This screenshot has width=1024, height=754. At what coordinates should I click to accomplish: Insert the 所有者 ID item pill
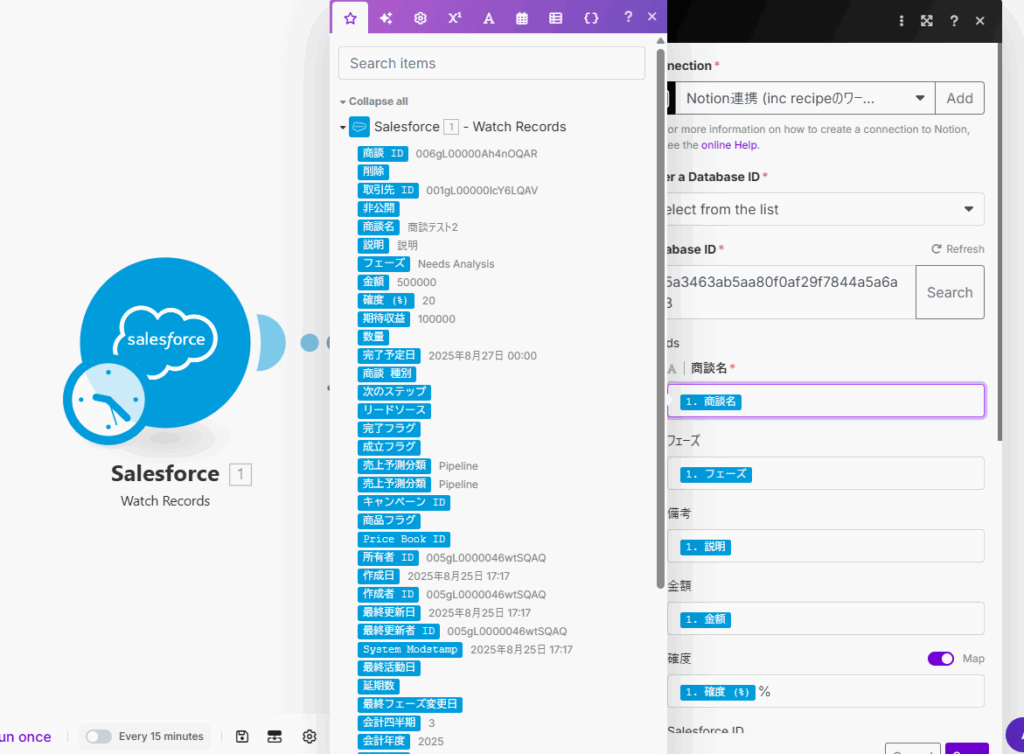pos(388,558)
